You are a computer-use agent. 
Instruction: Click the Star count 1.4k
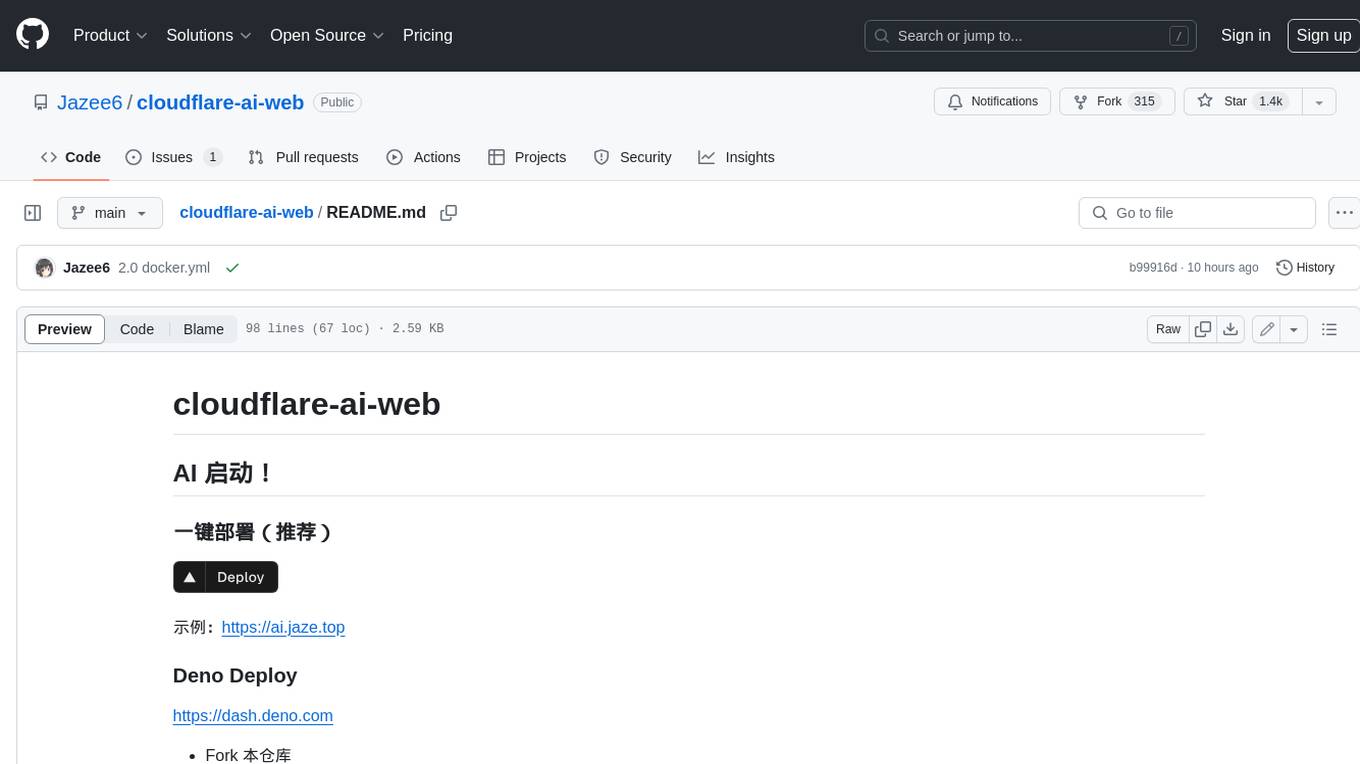(1270, 101)
